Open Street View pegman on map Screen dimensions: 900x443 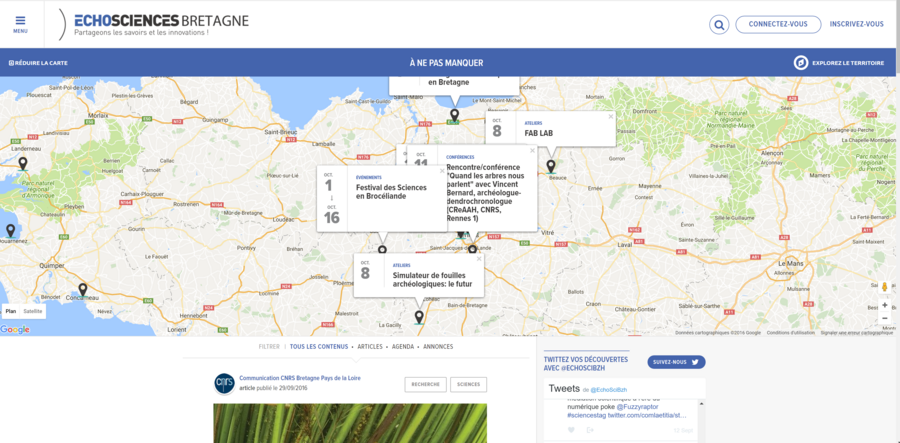[884, 288]
